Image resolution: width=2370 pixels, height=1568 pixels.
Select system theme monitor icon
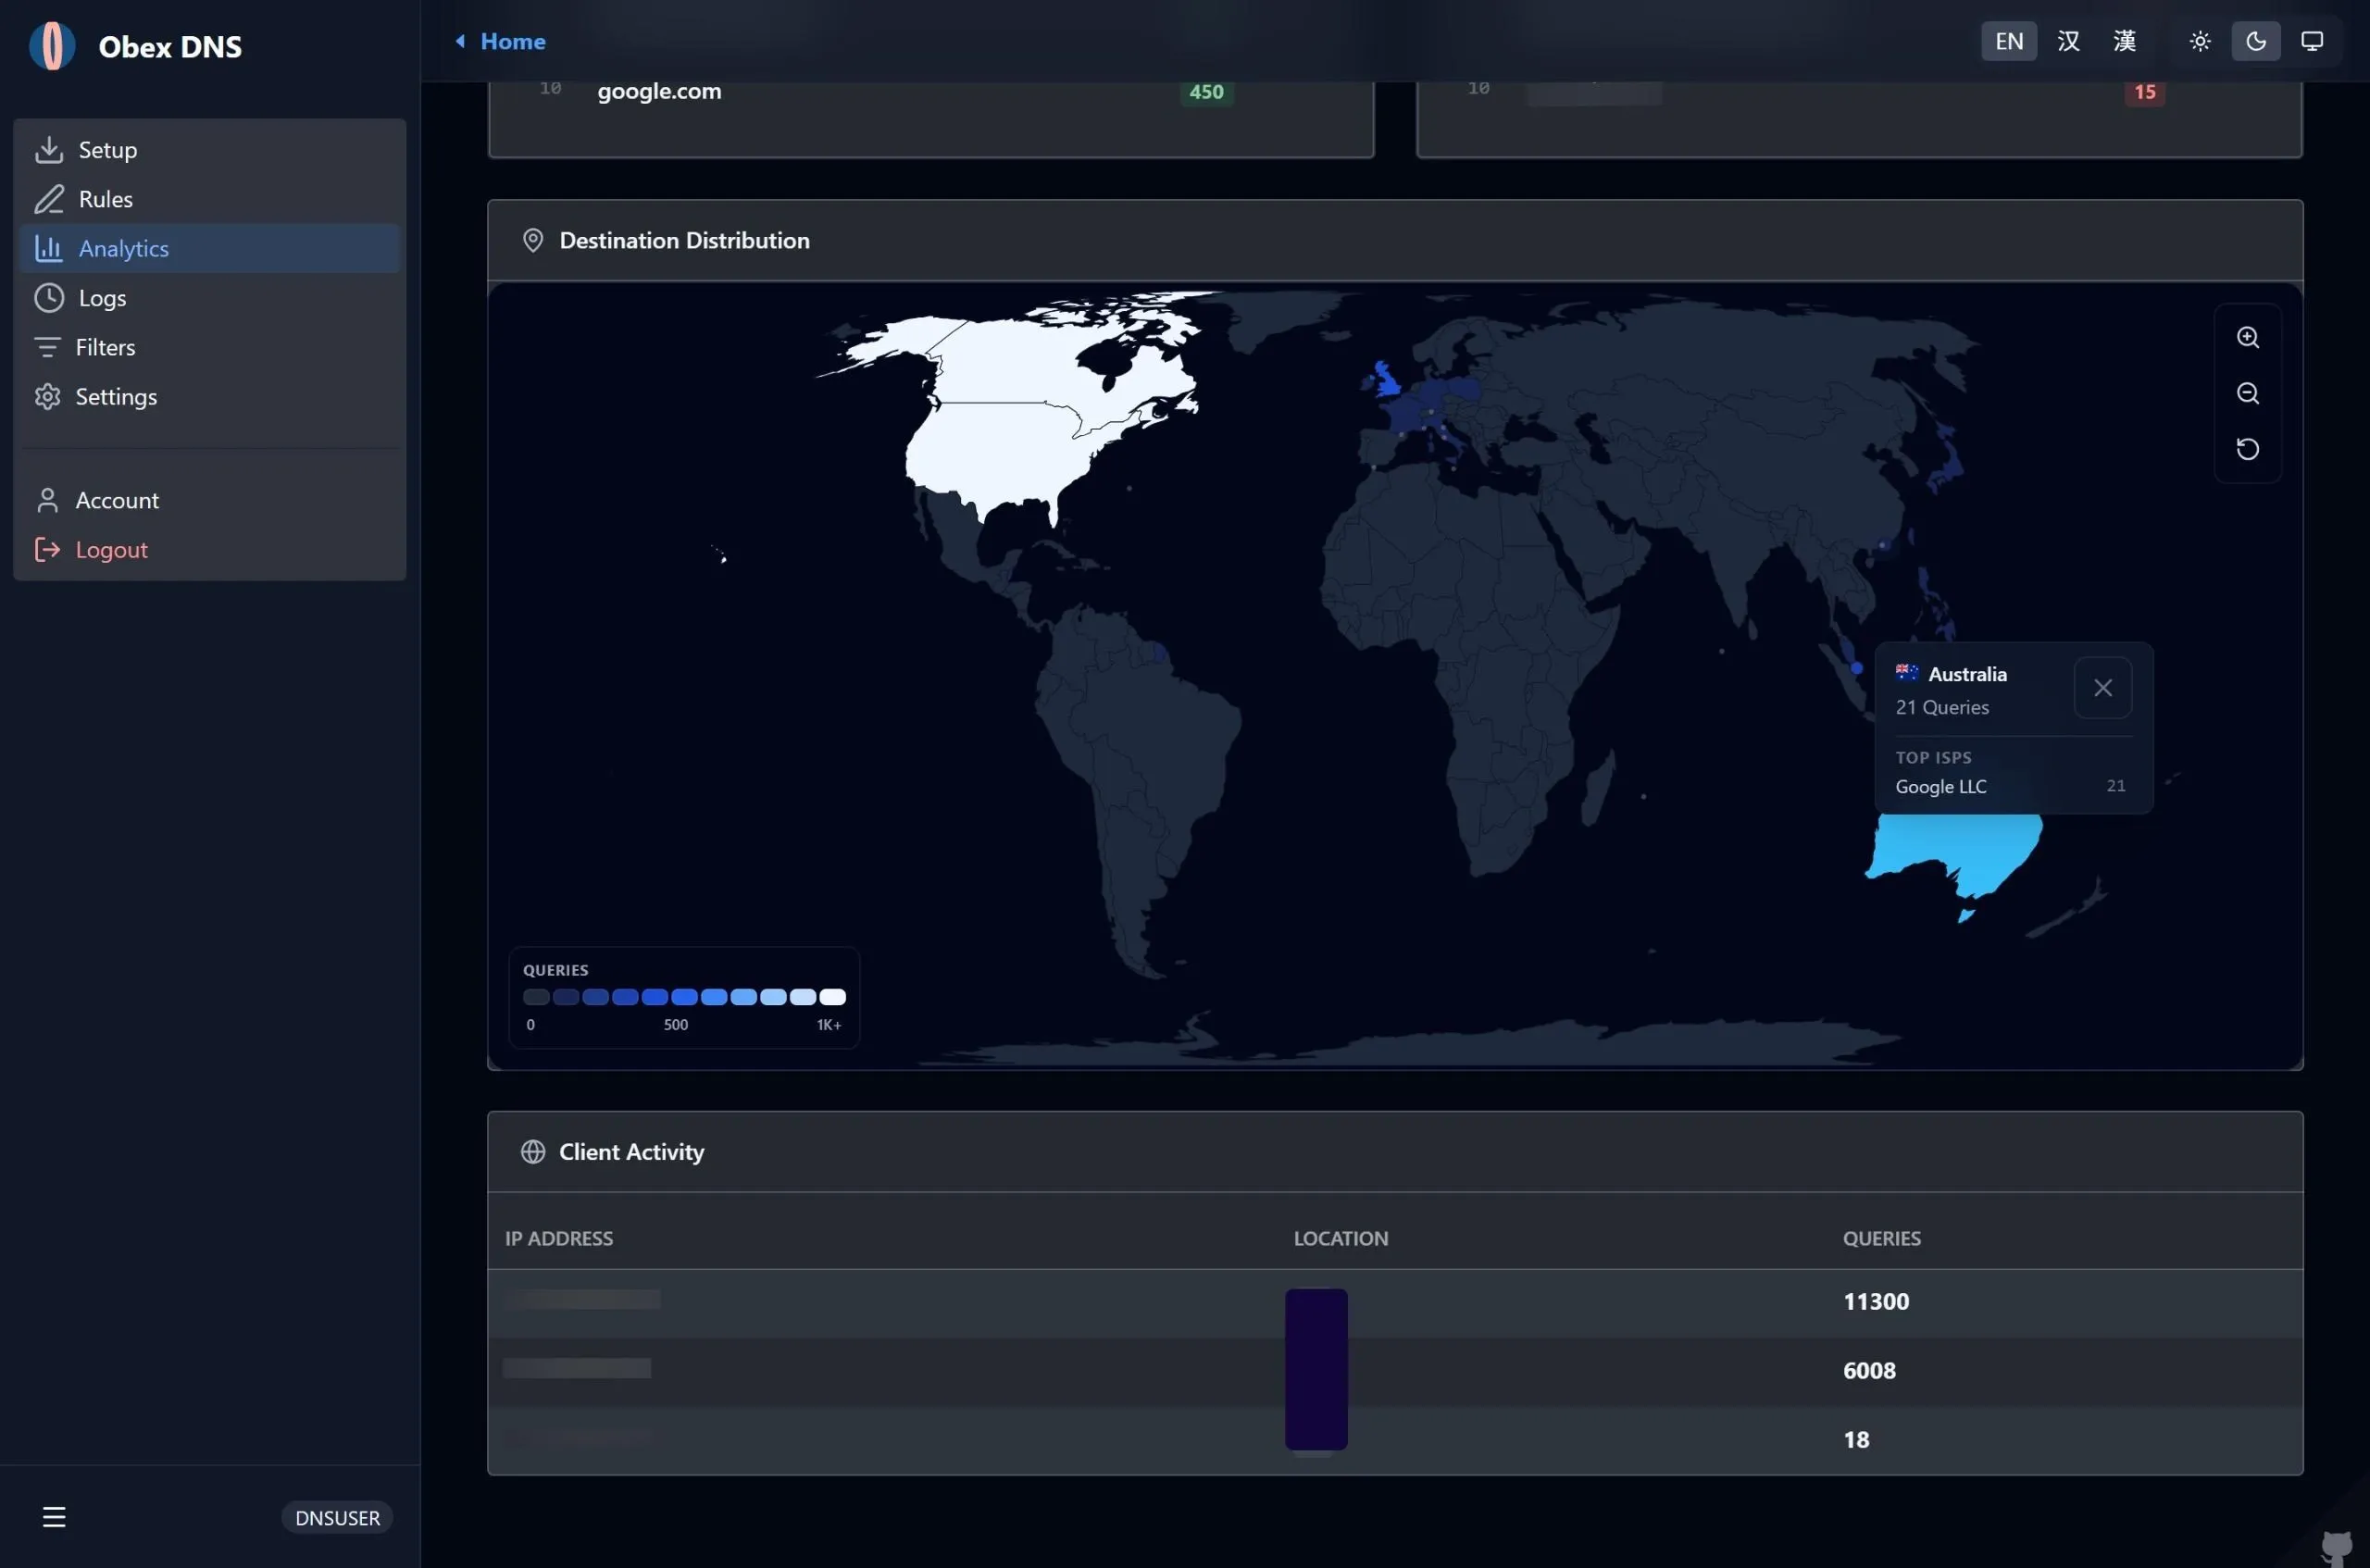click(2311, 41)
